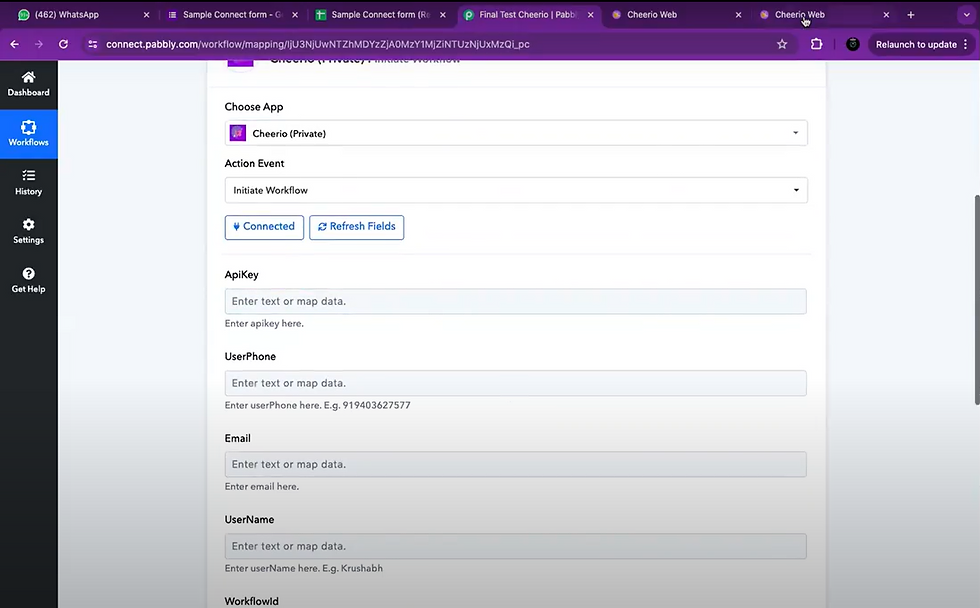This screenshot has height=608, width=980.
Task: Open the History panel
Action: pyautogui.click(x=28, y=183)
